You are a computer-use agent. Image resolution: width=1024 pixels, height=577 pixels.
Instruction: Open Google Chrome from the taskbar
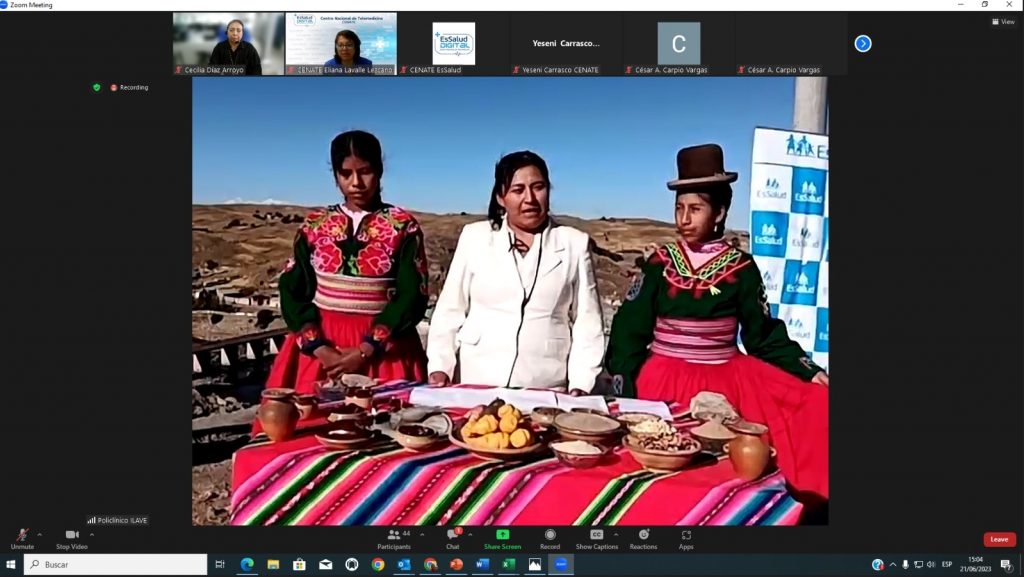(x=377, y=565)
